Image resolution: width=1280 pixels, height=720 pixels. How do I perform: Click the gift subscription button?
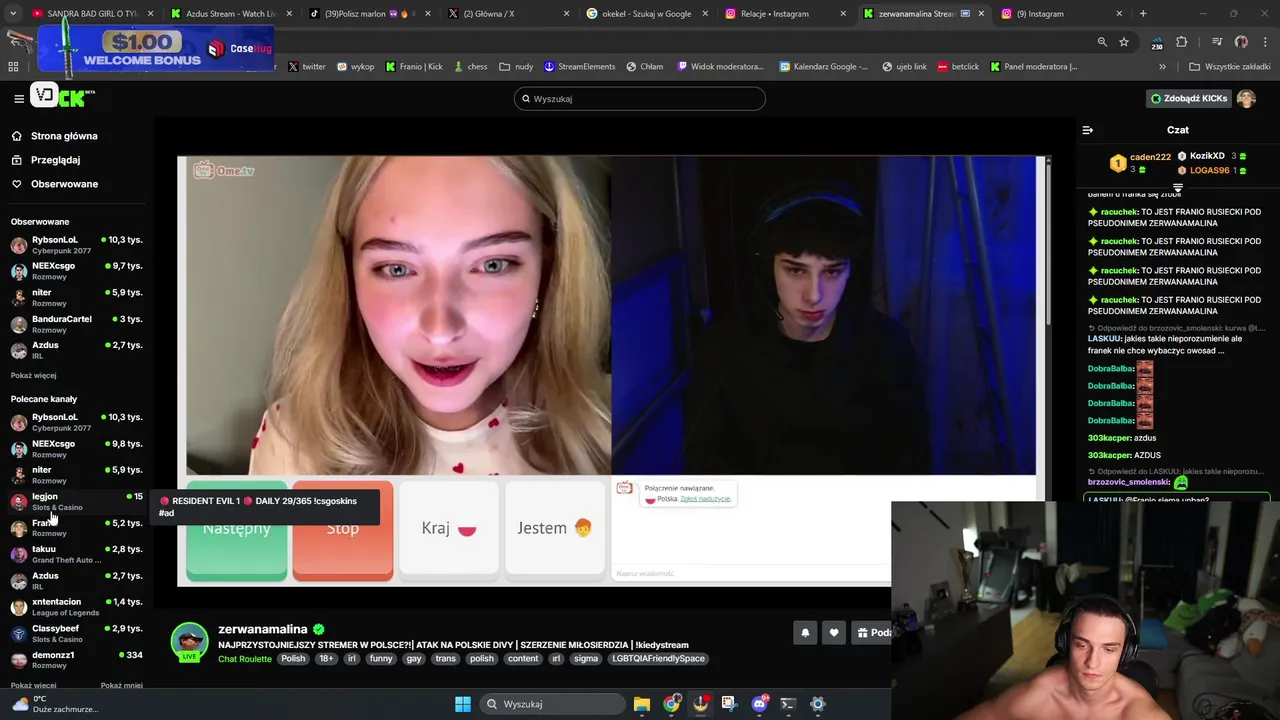point(871,632)
